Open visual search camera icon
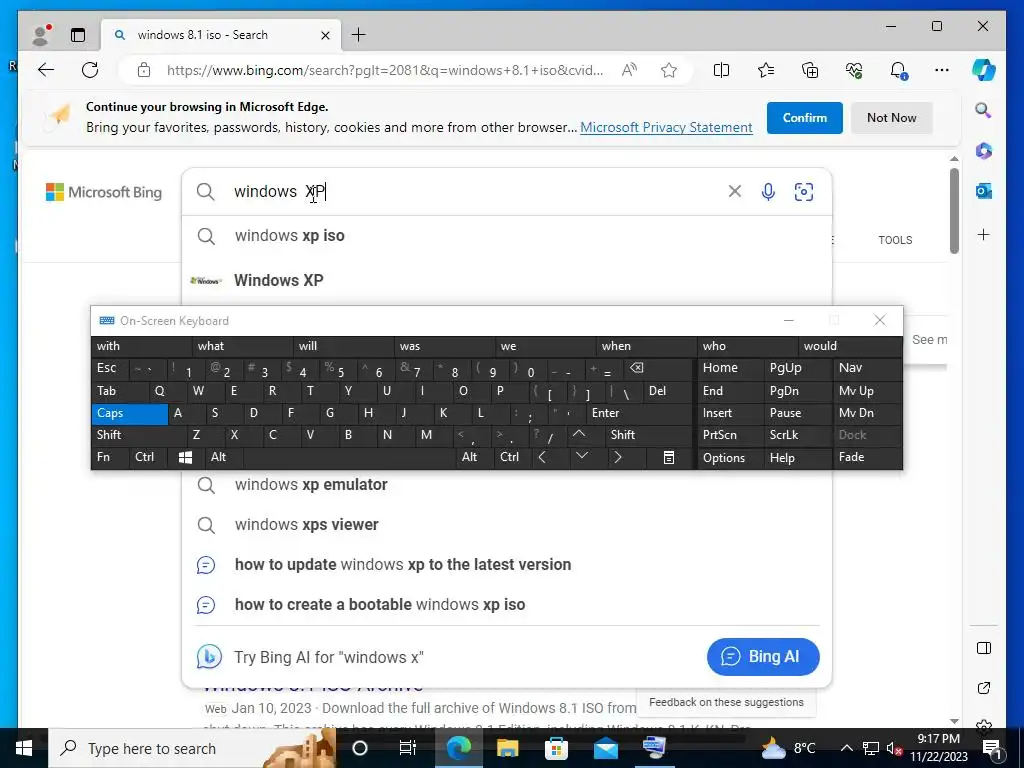Image resolution: width=1024 pixels, height=768 pixels. pyautogui.click(x=804, y=191)
